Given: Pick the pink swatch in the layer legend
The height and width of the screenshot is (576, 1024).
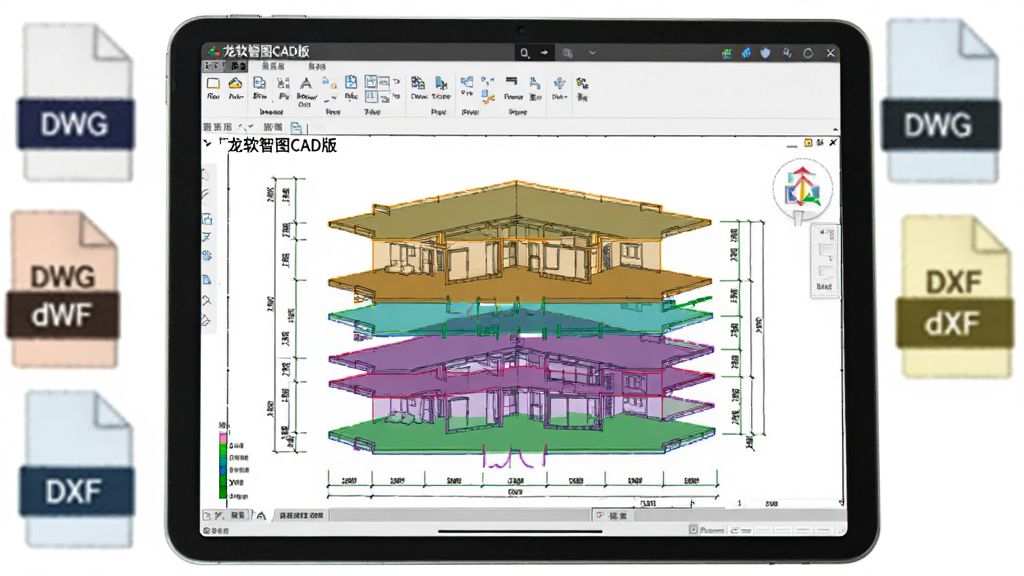Looking at the screenshot, I should tap(223, 438).
